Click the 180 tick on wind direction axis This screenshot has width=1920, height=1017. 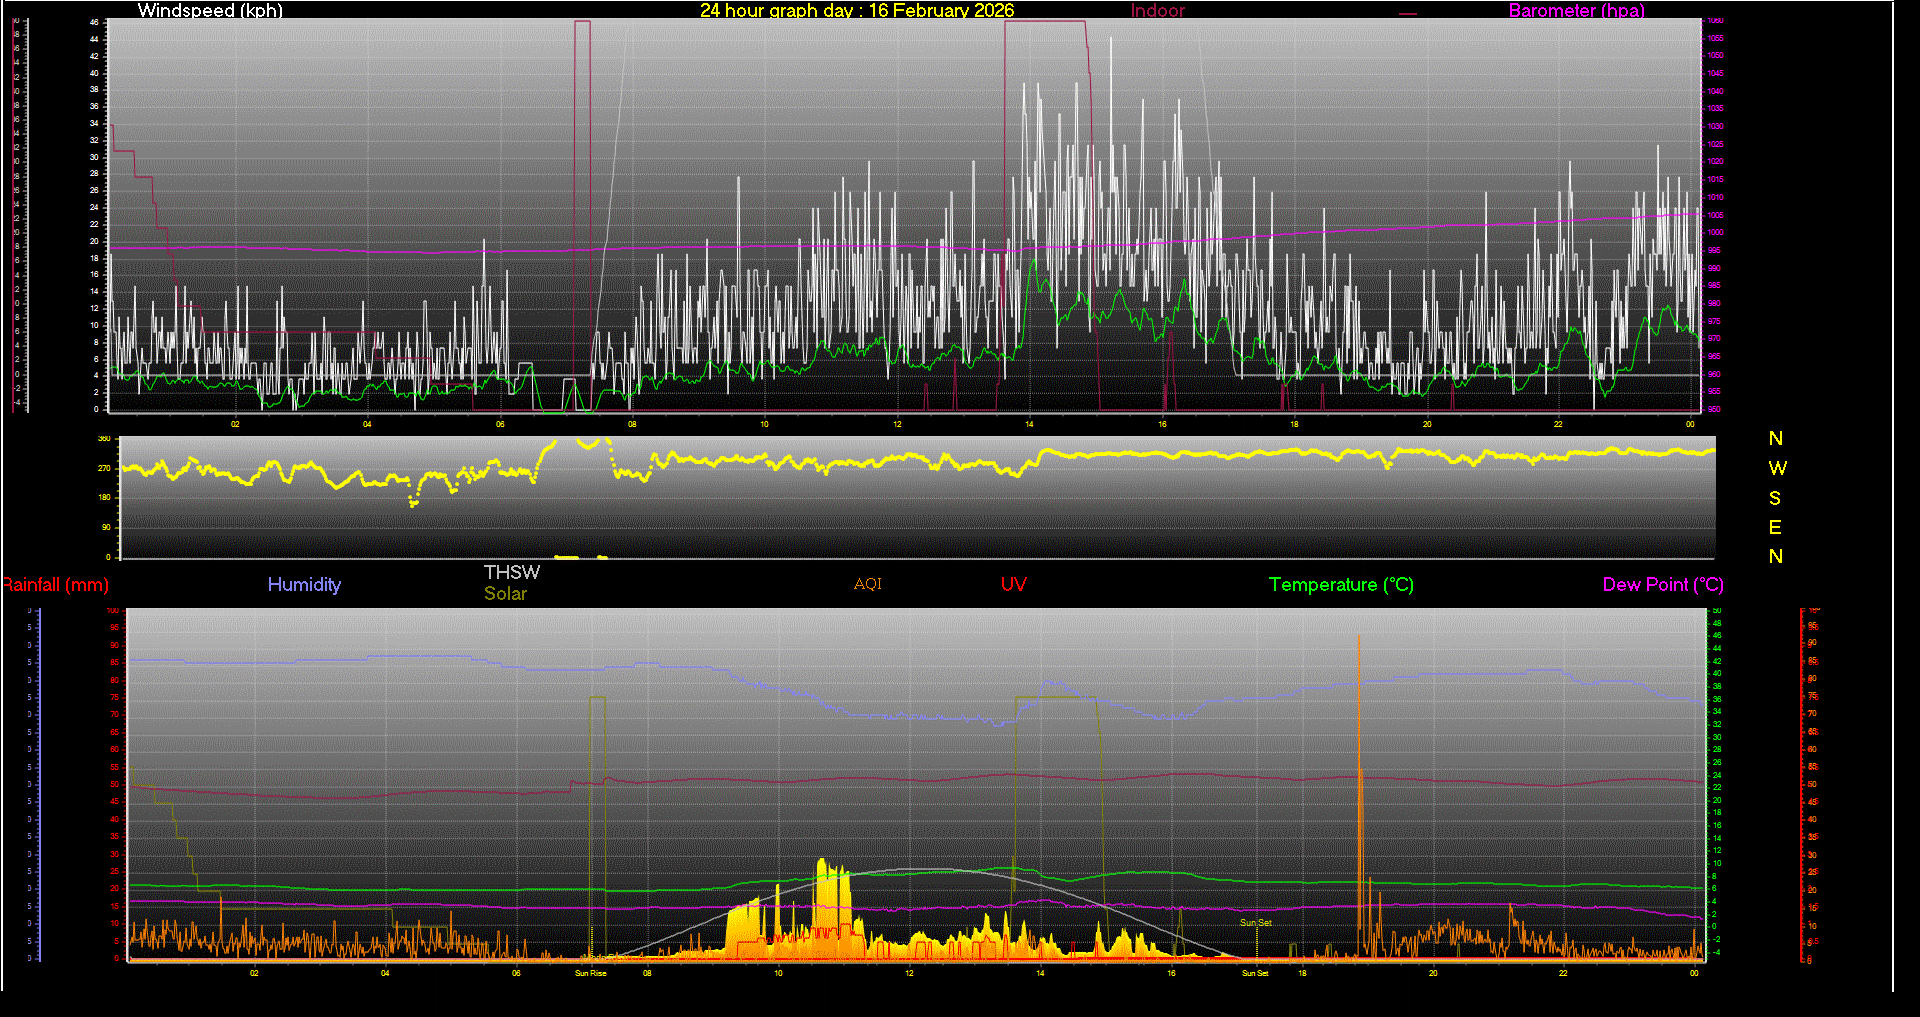click(x=104, y=497)
